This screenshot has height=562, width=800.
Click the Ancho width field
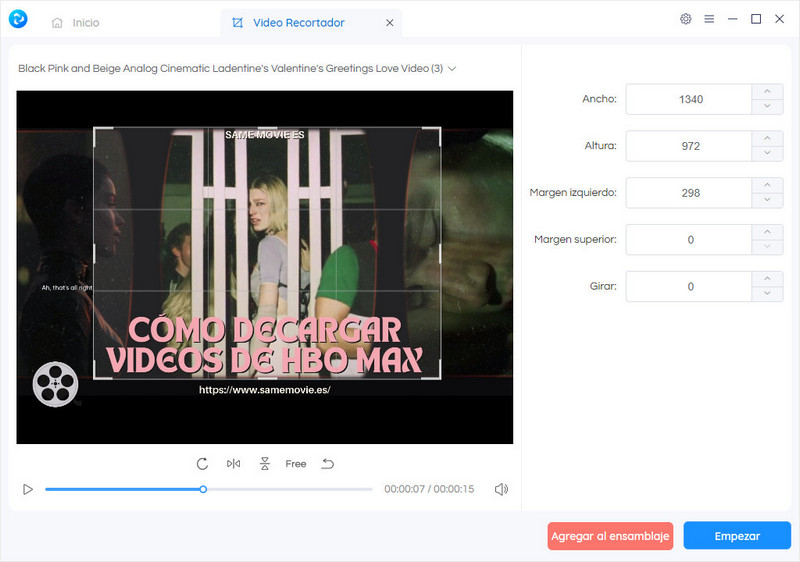689,99
